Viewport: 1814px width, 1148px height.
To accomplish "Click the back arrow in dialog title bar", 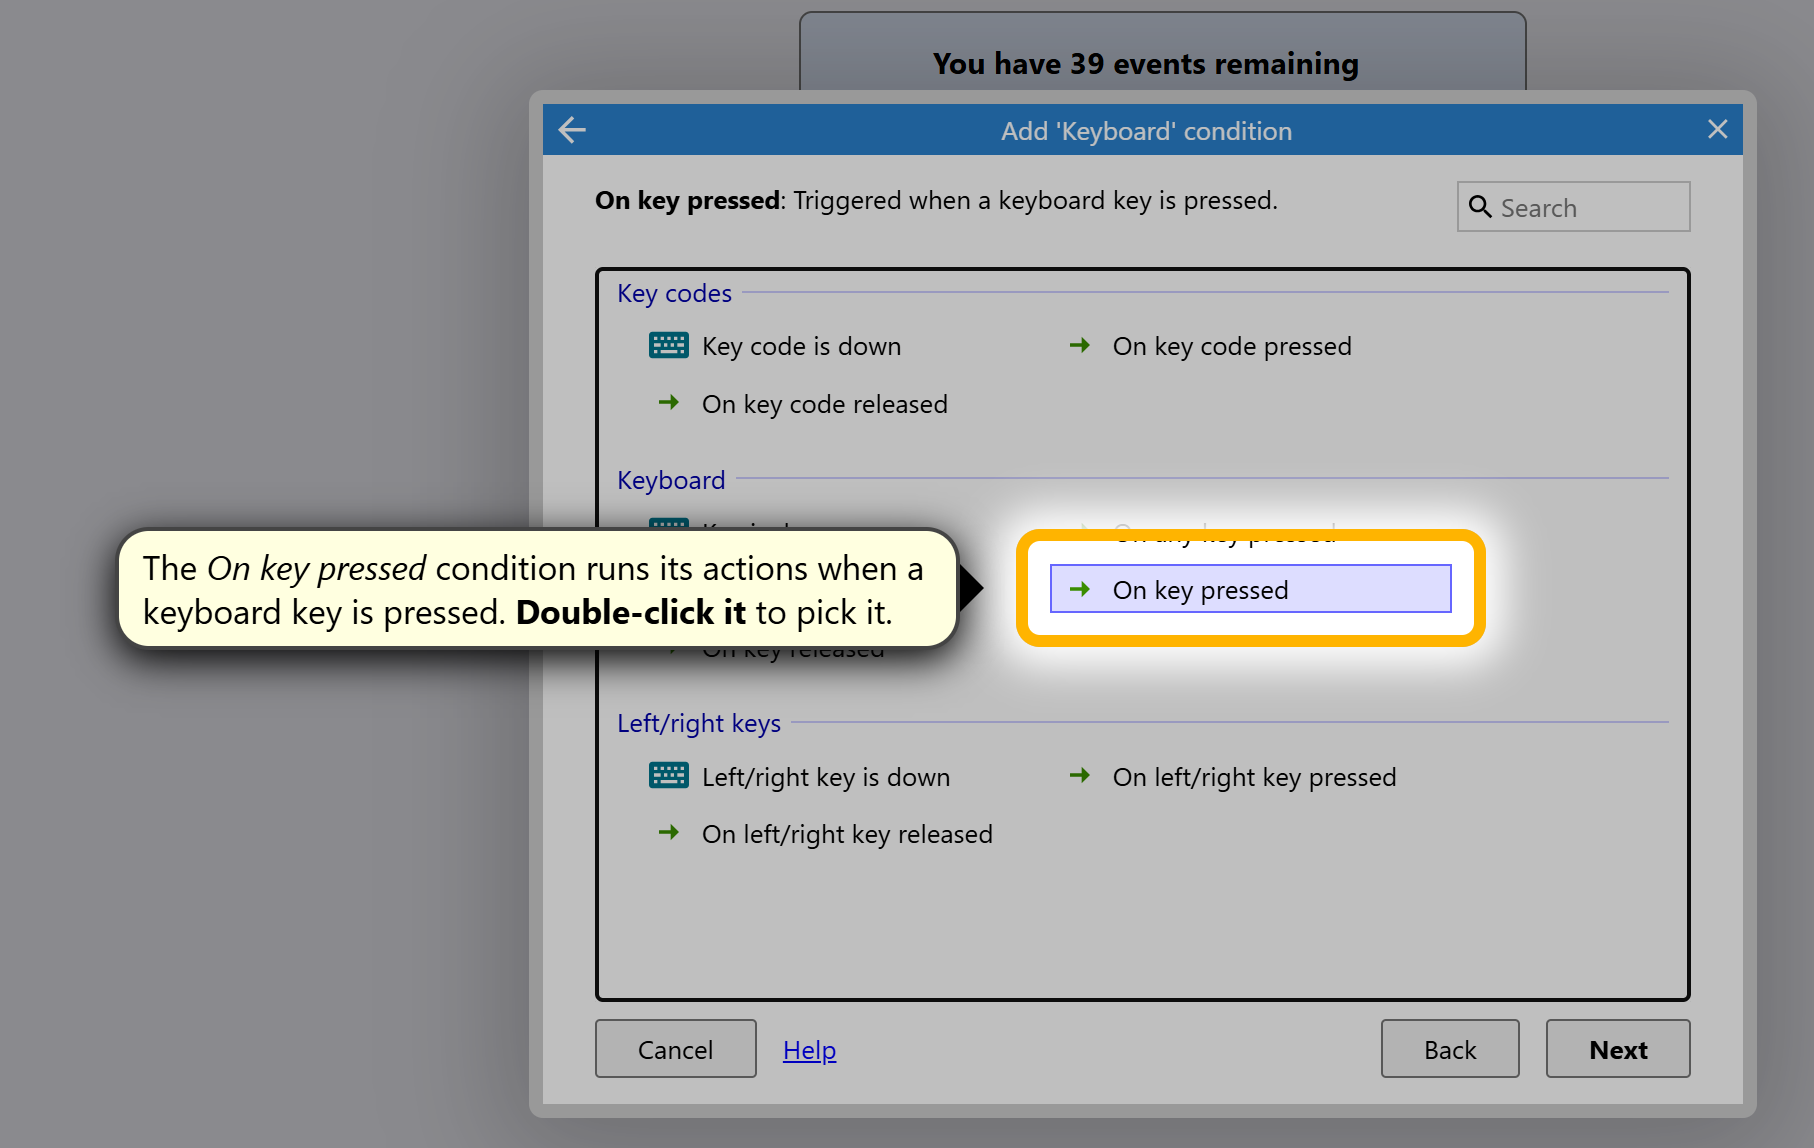I will (x=572, y=130).
